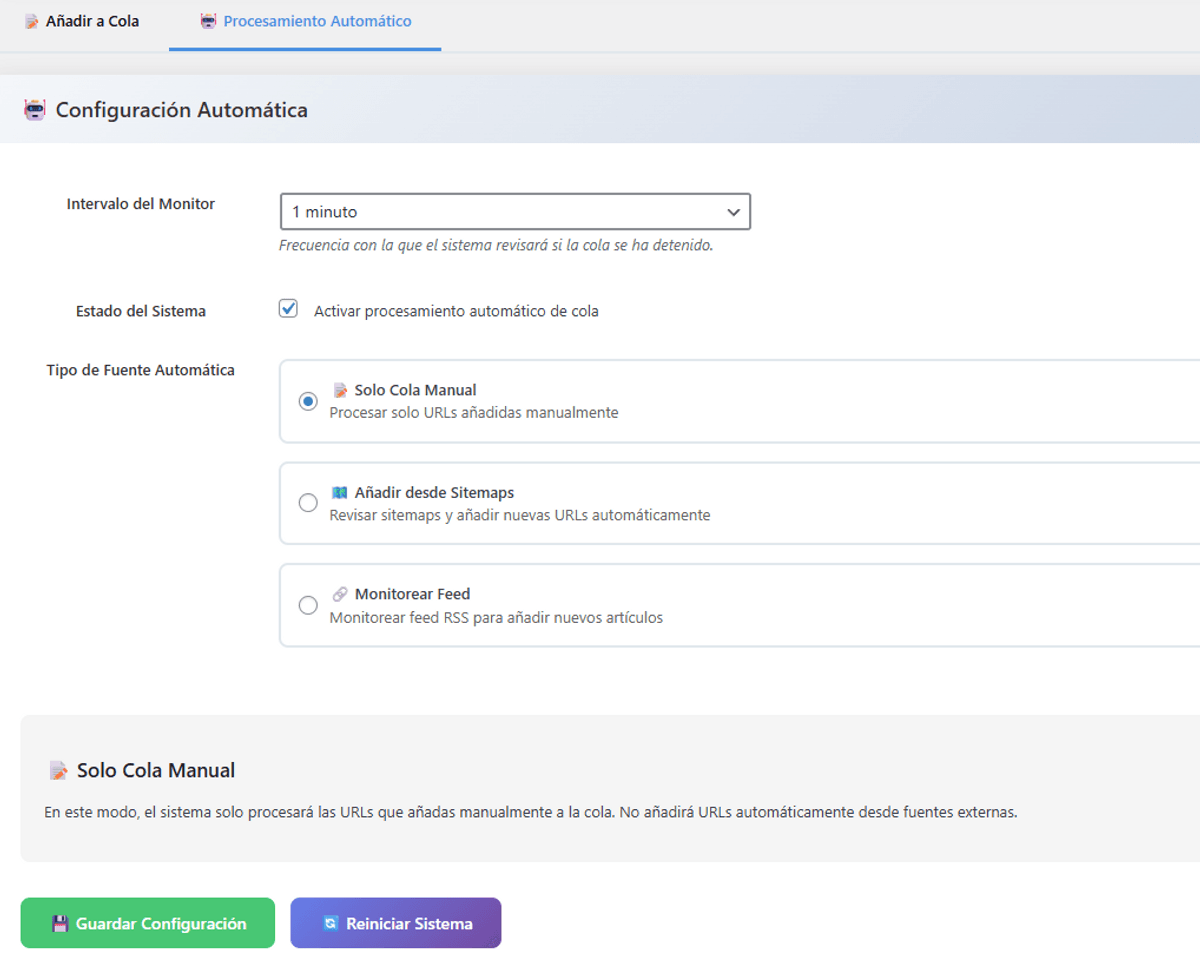This screenshot has height=968, width=1200.
Task: Click the chevron arrow of the 1 minuto selector
Action: coord(733,212)
